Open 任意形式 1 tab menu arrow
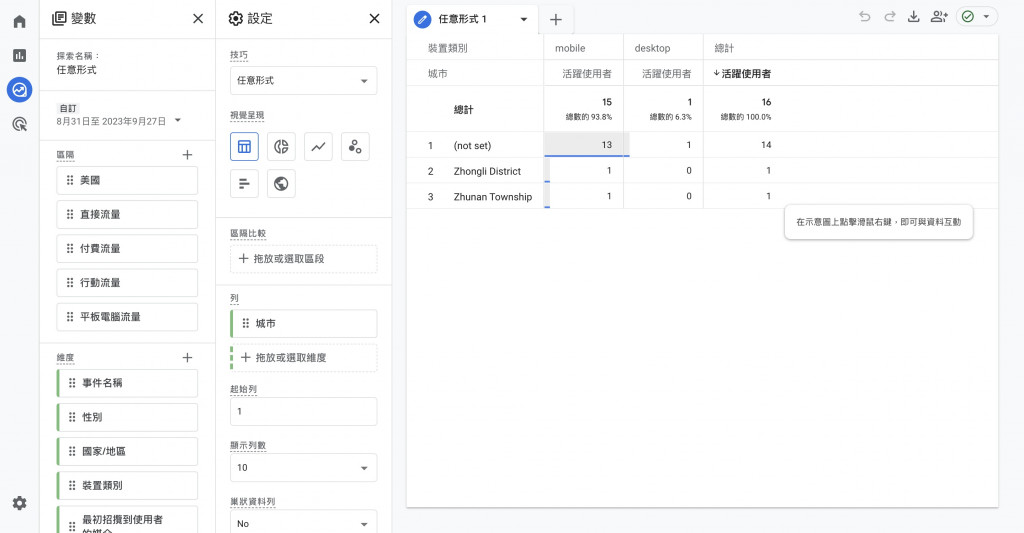 coord(524,20)
